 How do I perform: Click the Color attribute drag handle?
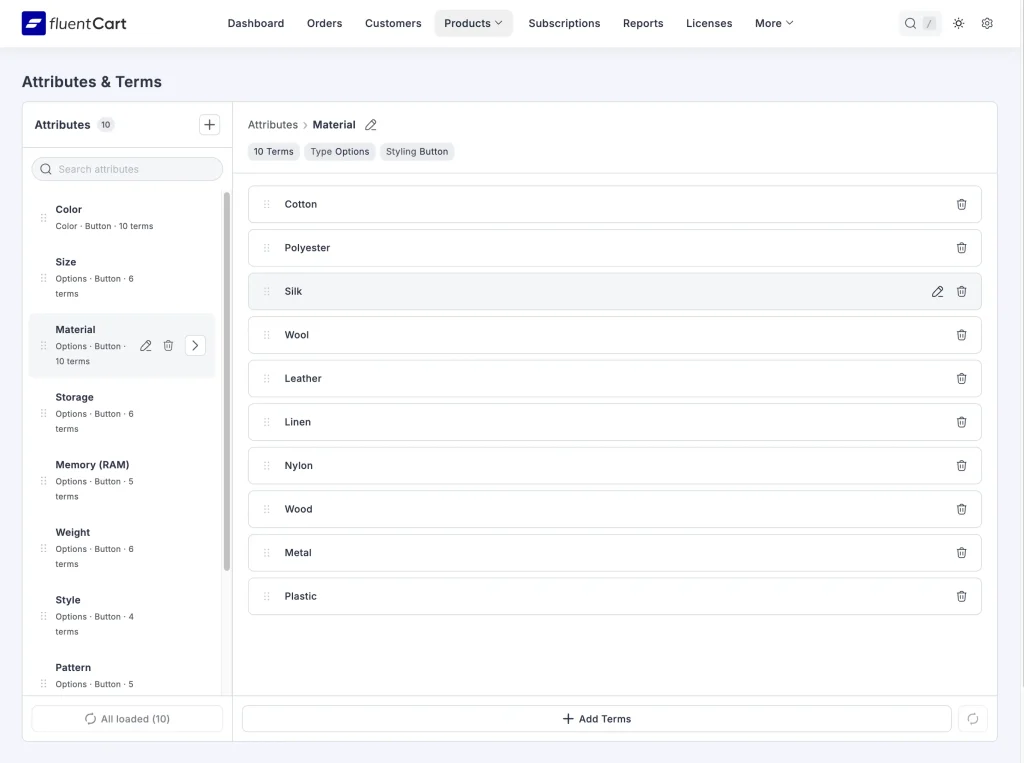point(43,218)
